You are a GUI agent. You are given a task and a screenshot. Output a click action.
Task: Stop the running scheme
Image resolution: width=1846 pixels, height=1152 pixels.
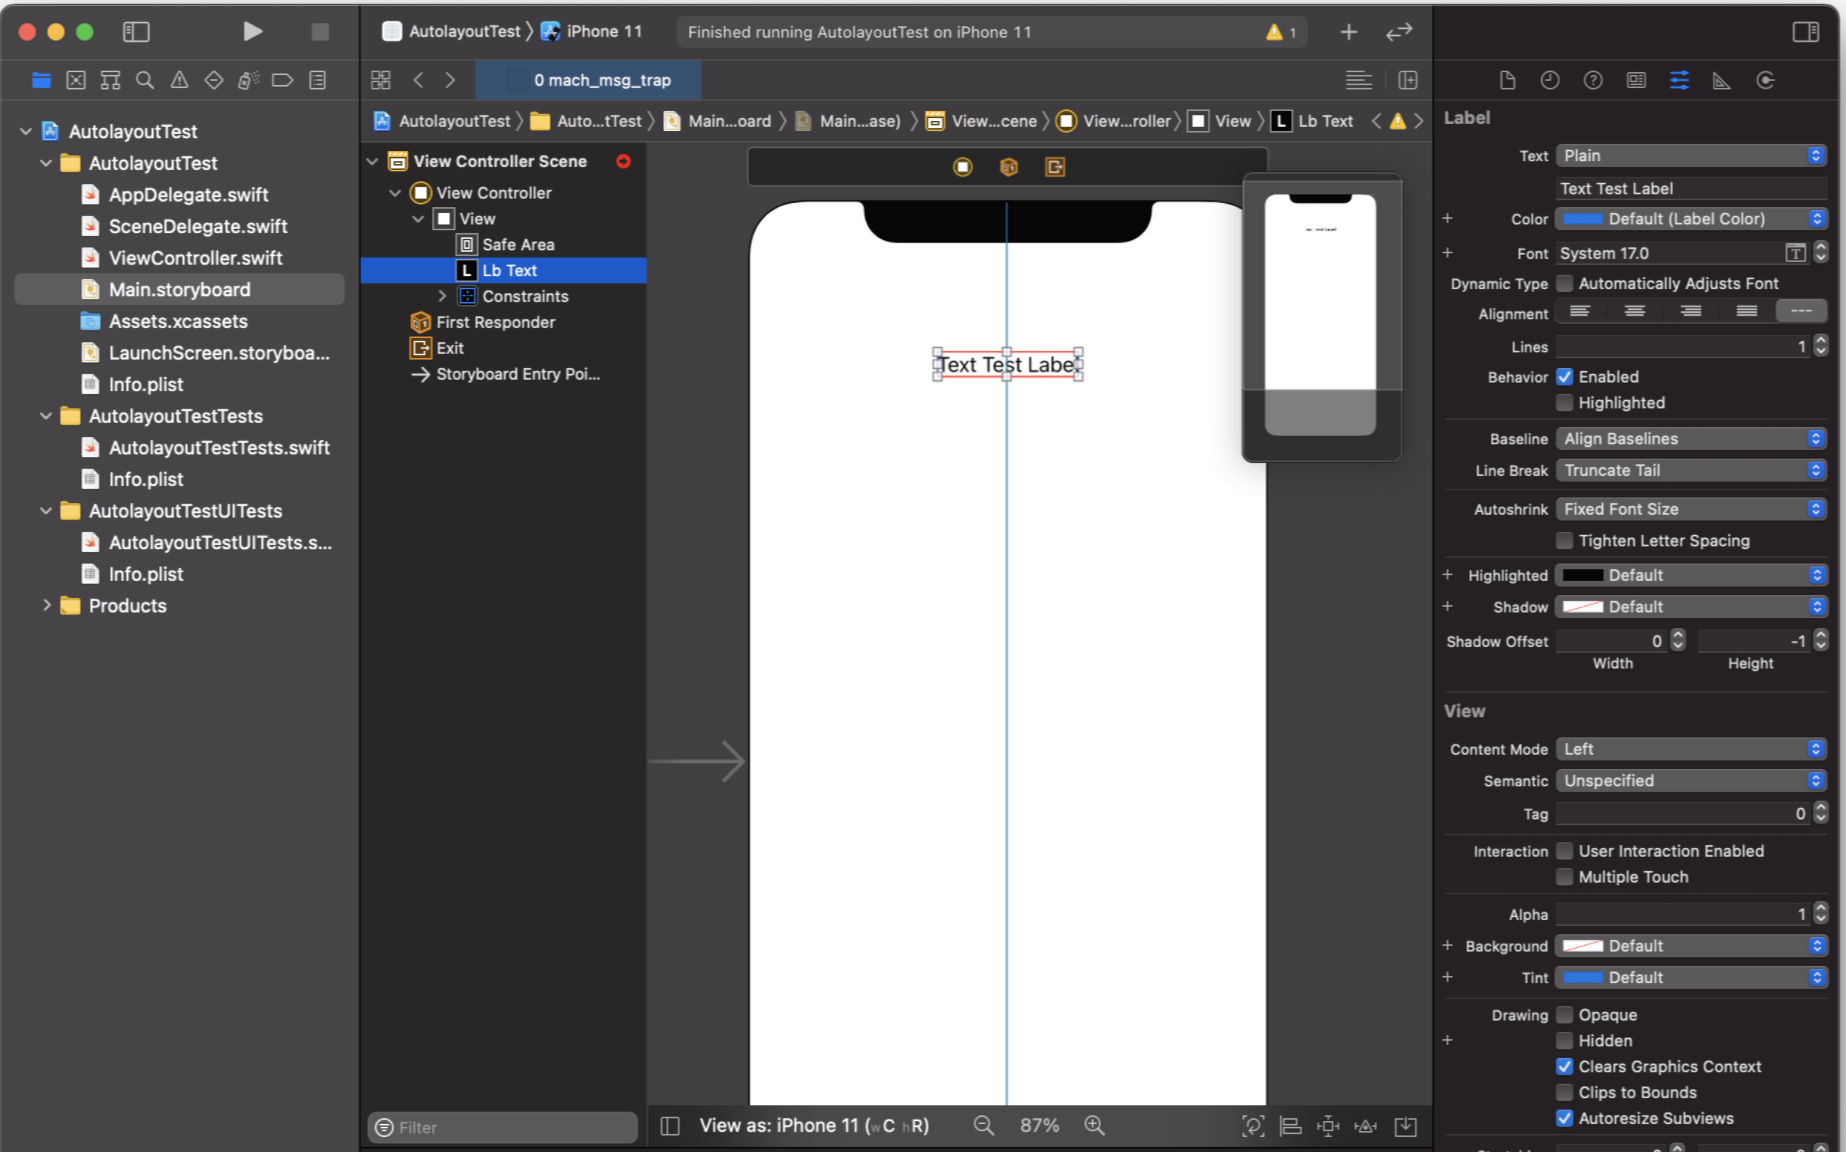tap(320, 32)
